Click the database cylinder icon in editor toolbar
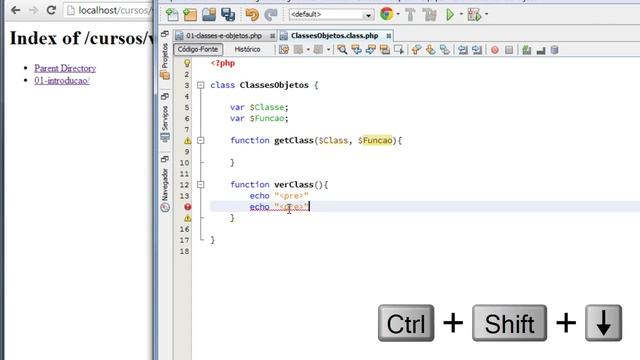 [554, 50]
